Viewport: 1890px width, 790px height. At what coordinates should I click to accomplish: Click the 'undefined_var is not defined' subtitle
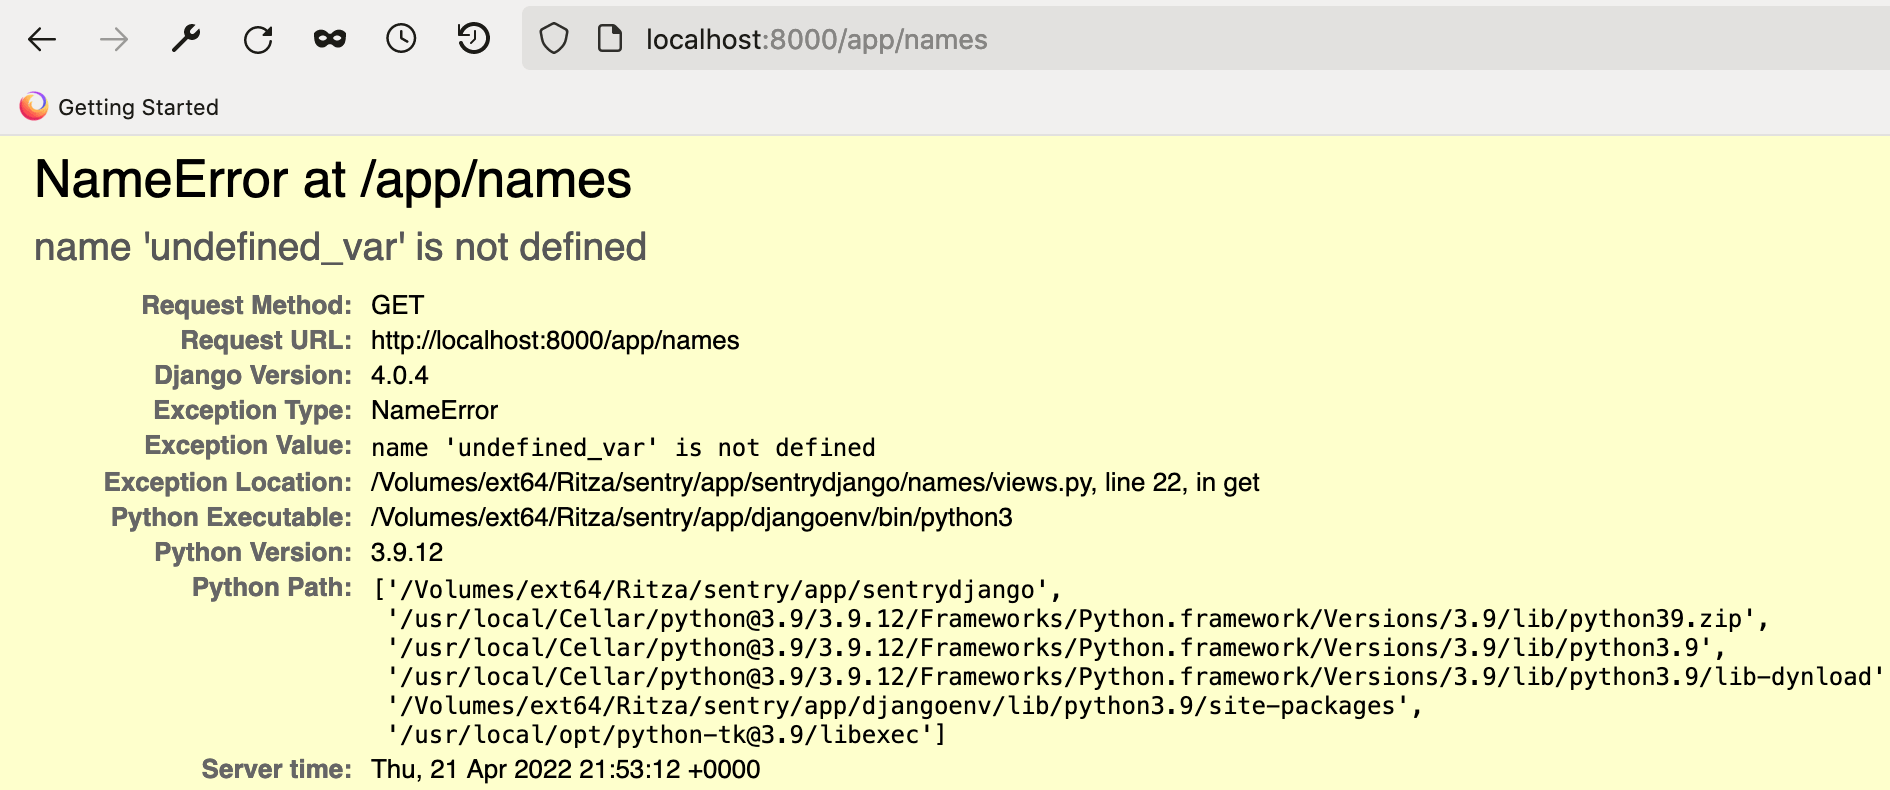click(340, 247)
